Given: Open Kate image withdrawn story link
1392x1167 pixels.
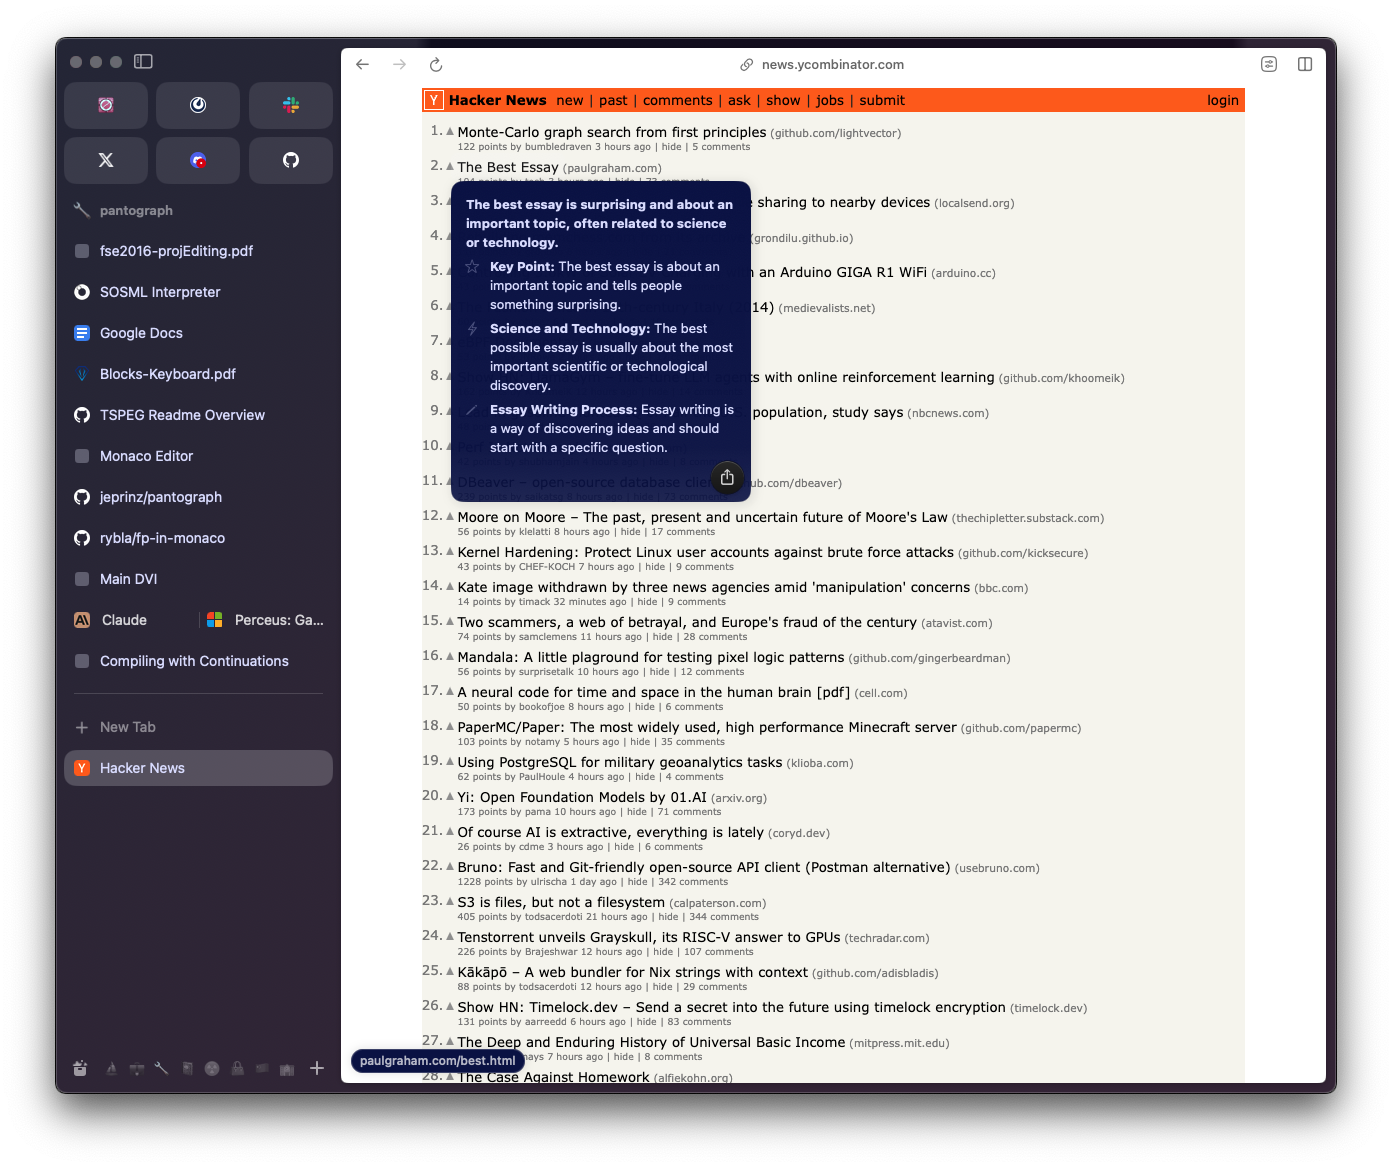Looking at the screenshot, I should coord(713,587).
